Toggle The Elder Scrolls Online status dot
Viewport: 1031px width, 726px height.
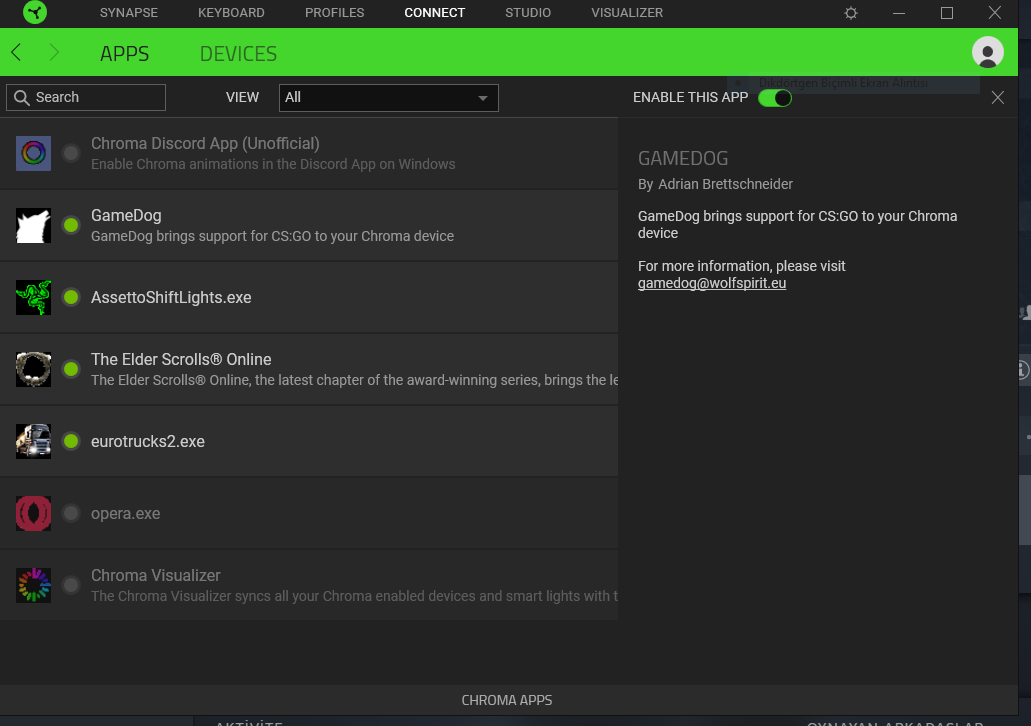(x=71, y=369)
